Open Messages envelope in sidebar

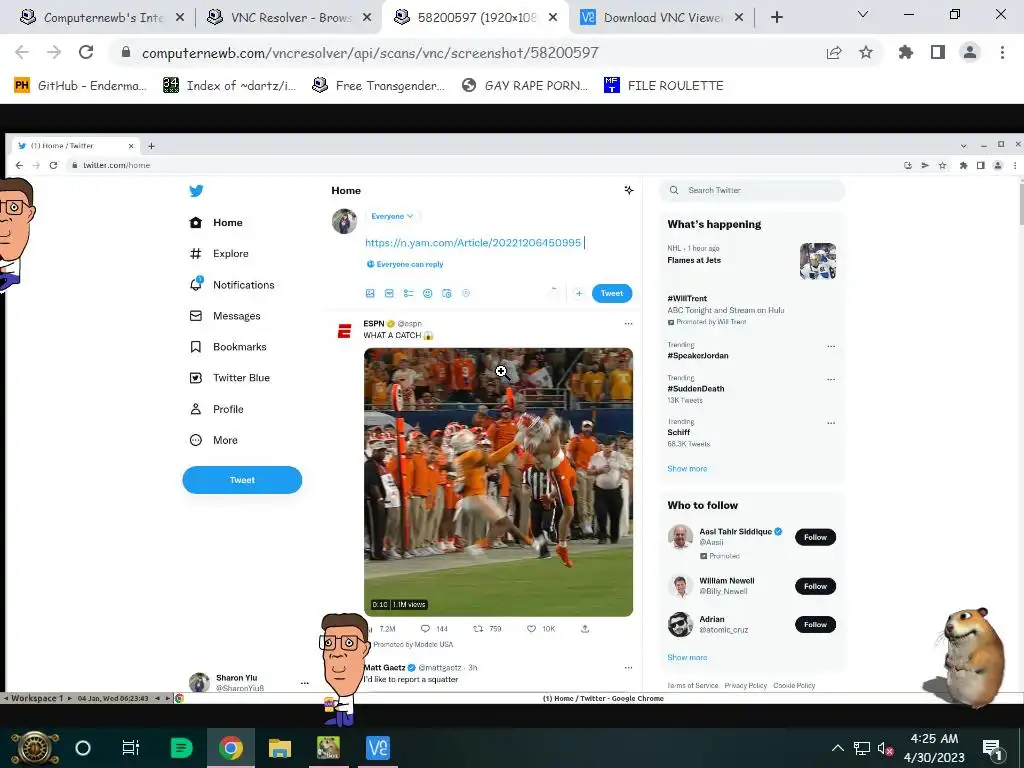click(225, 316)
